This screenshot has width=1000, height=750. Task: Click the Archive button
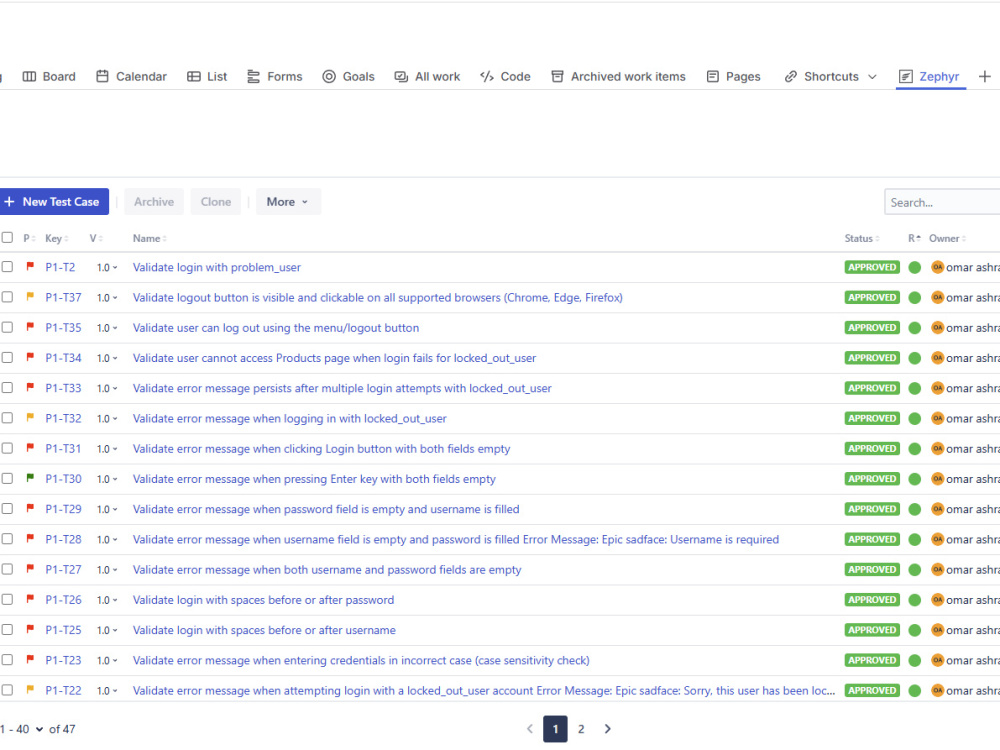tap(154, 202)
